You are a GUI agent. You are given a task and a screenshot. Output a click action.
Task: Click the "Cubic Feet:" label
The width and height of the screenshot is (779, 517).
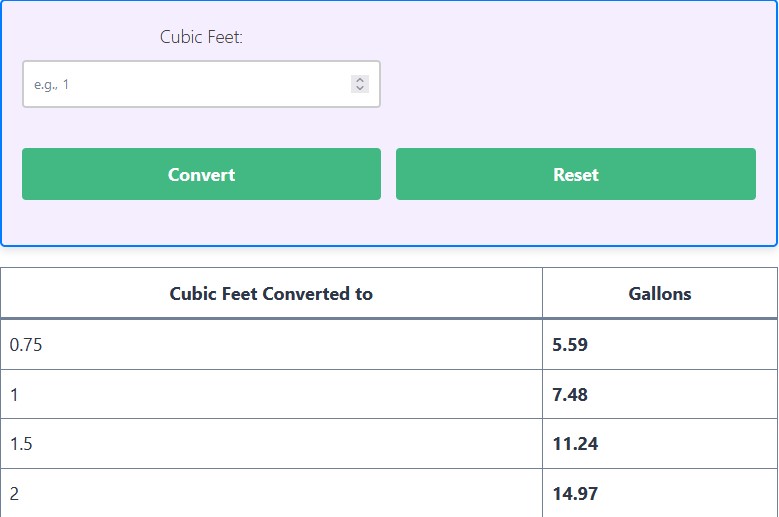[201, 37]
